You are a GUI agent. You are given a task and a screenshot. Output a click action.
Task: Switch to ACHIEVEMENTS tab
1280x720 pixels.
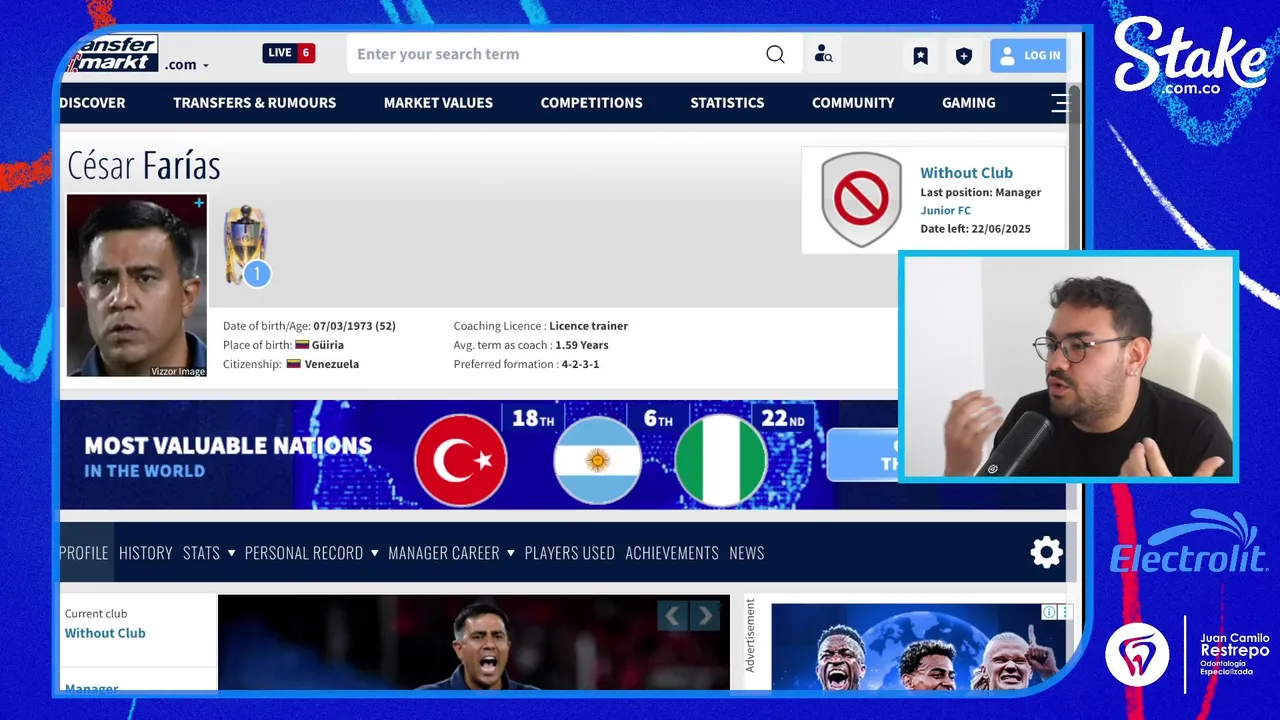pos(672,552)
